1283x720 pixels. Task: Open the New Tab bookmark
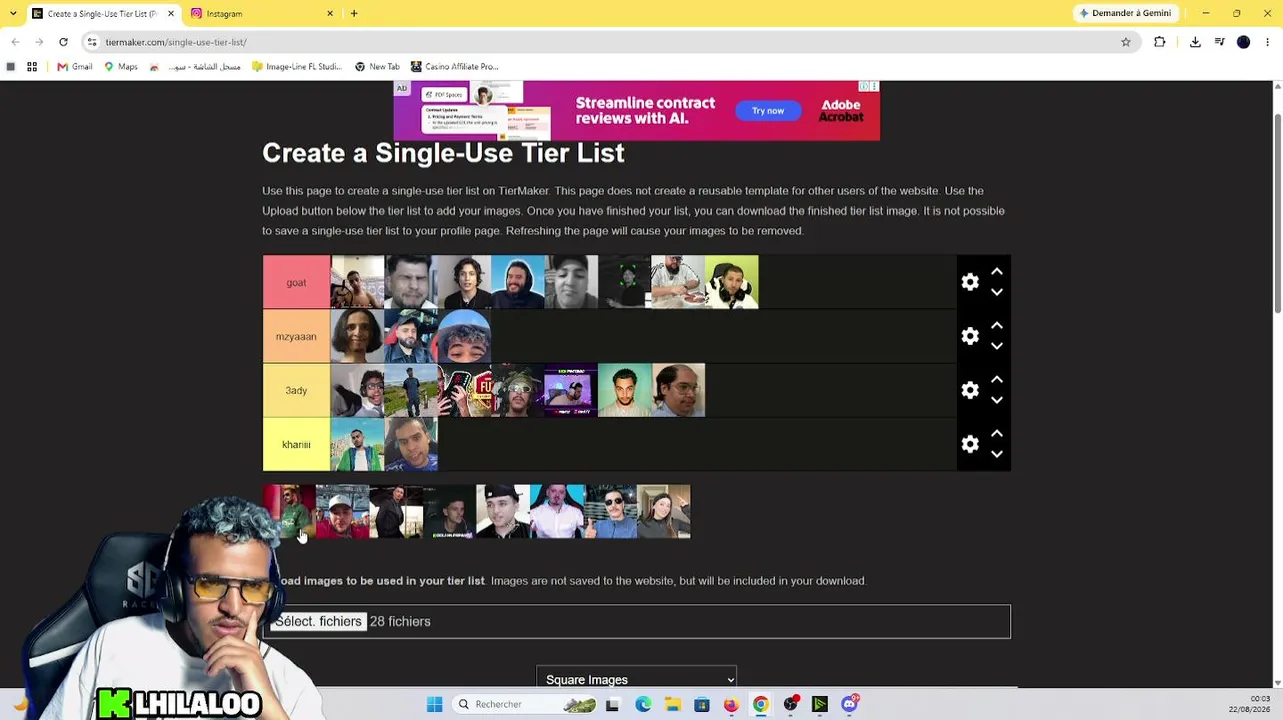[x=377, y=67]
